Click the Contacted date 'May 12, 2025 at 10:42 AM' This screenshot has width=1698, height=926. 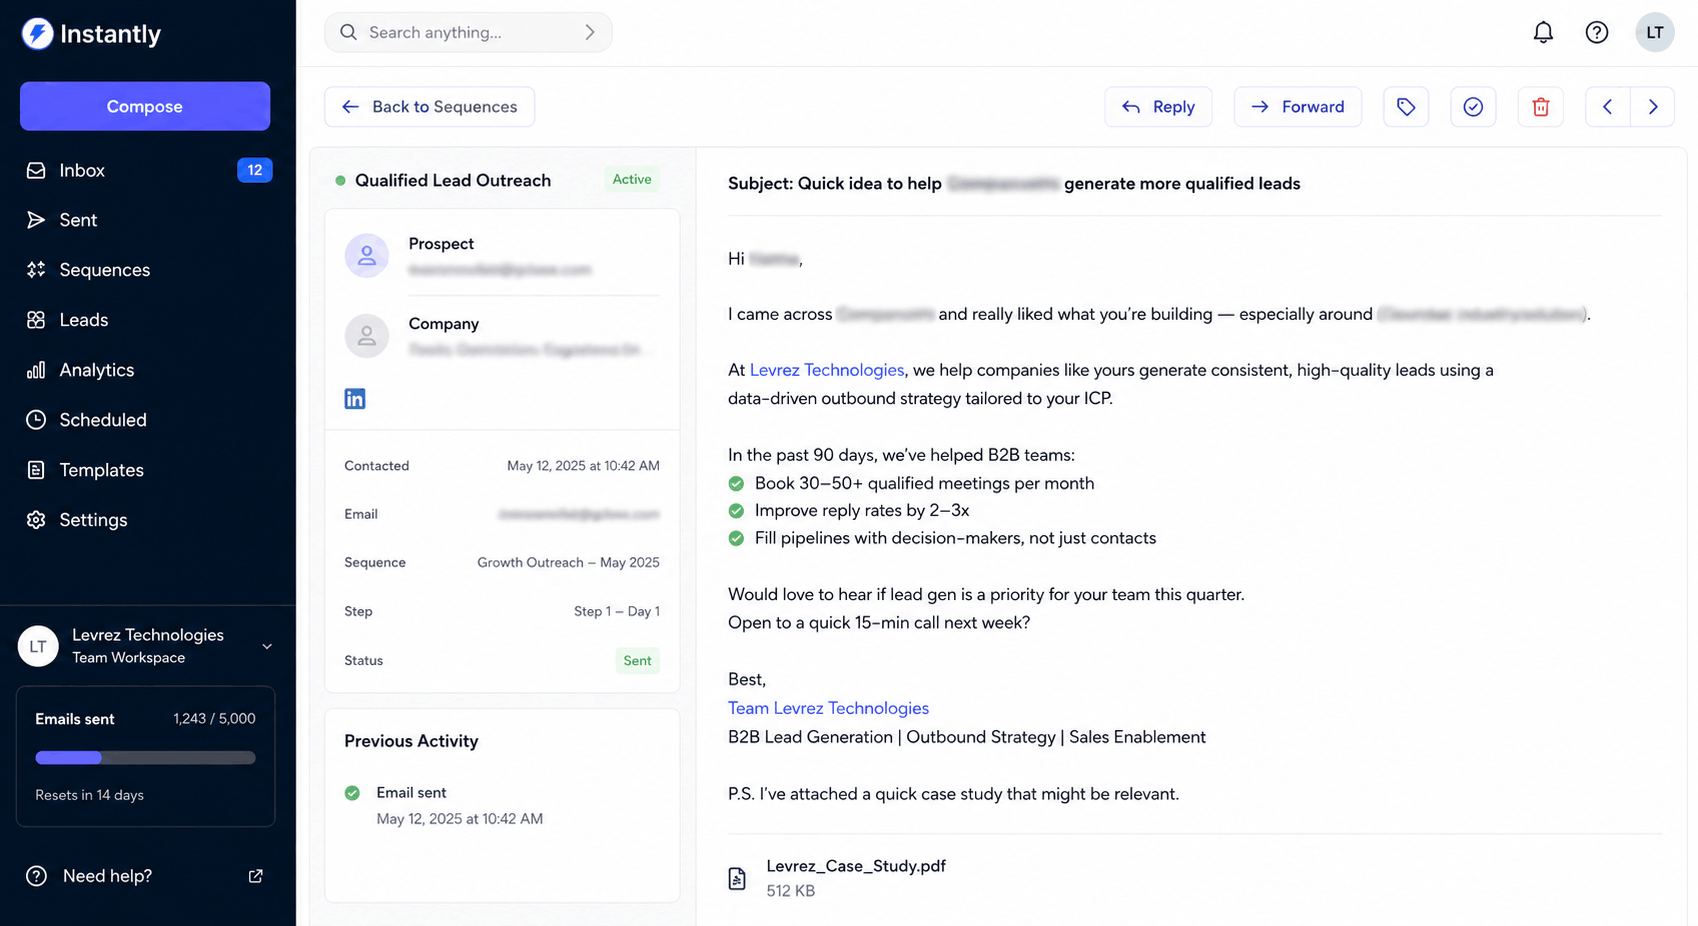point(583,466)
